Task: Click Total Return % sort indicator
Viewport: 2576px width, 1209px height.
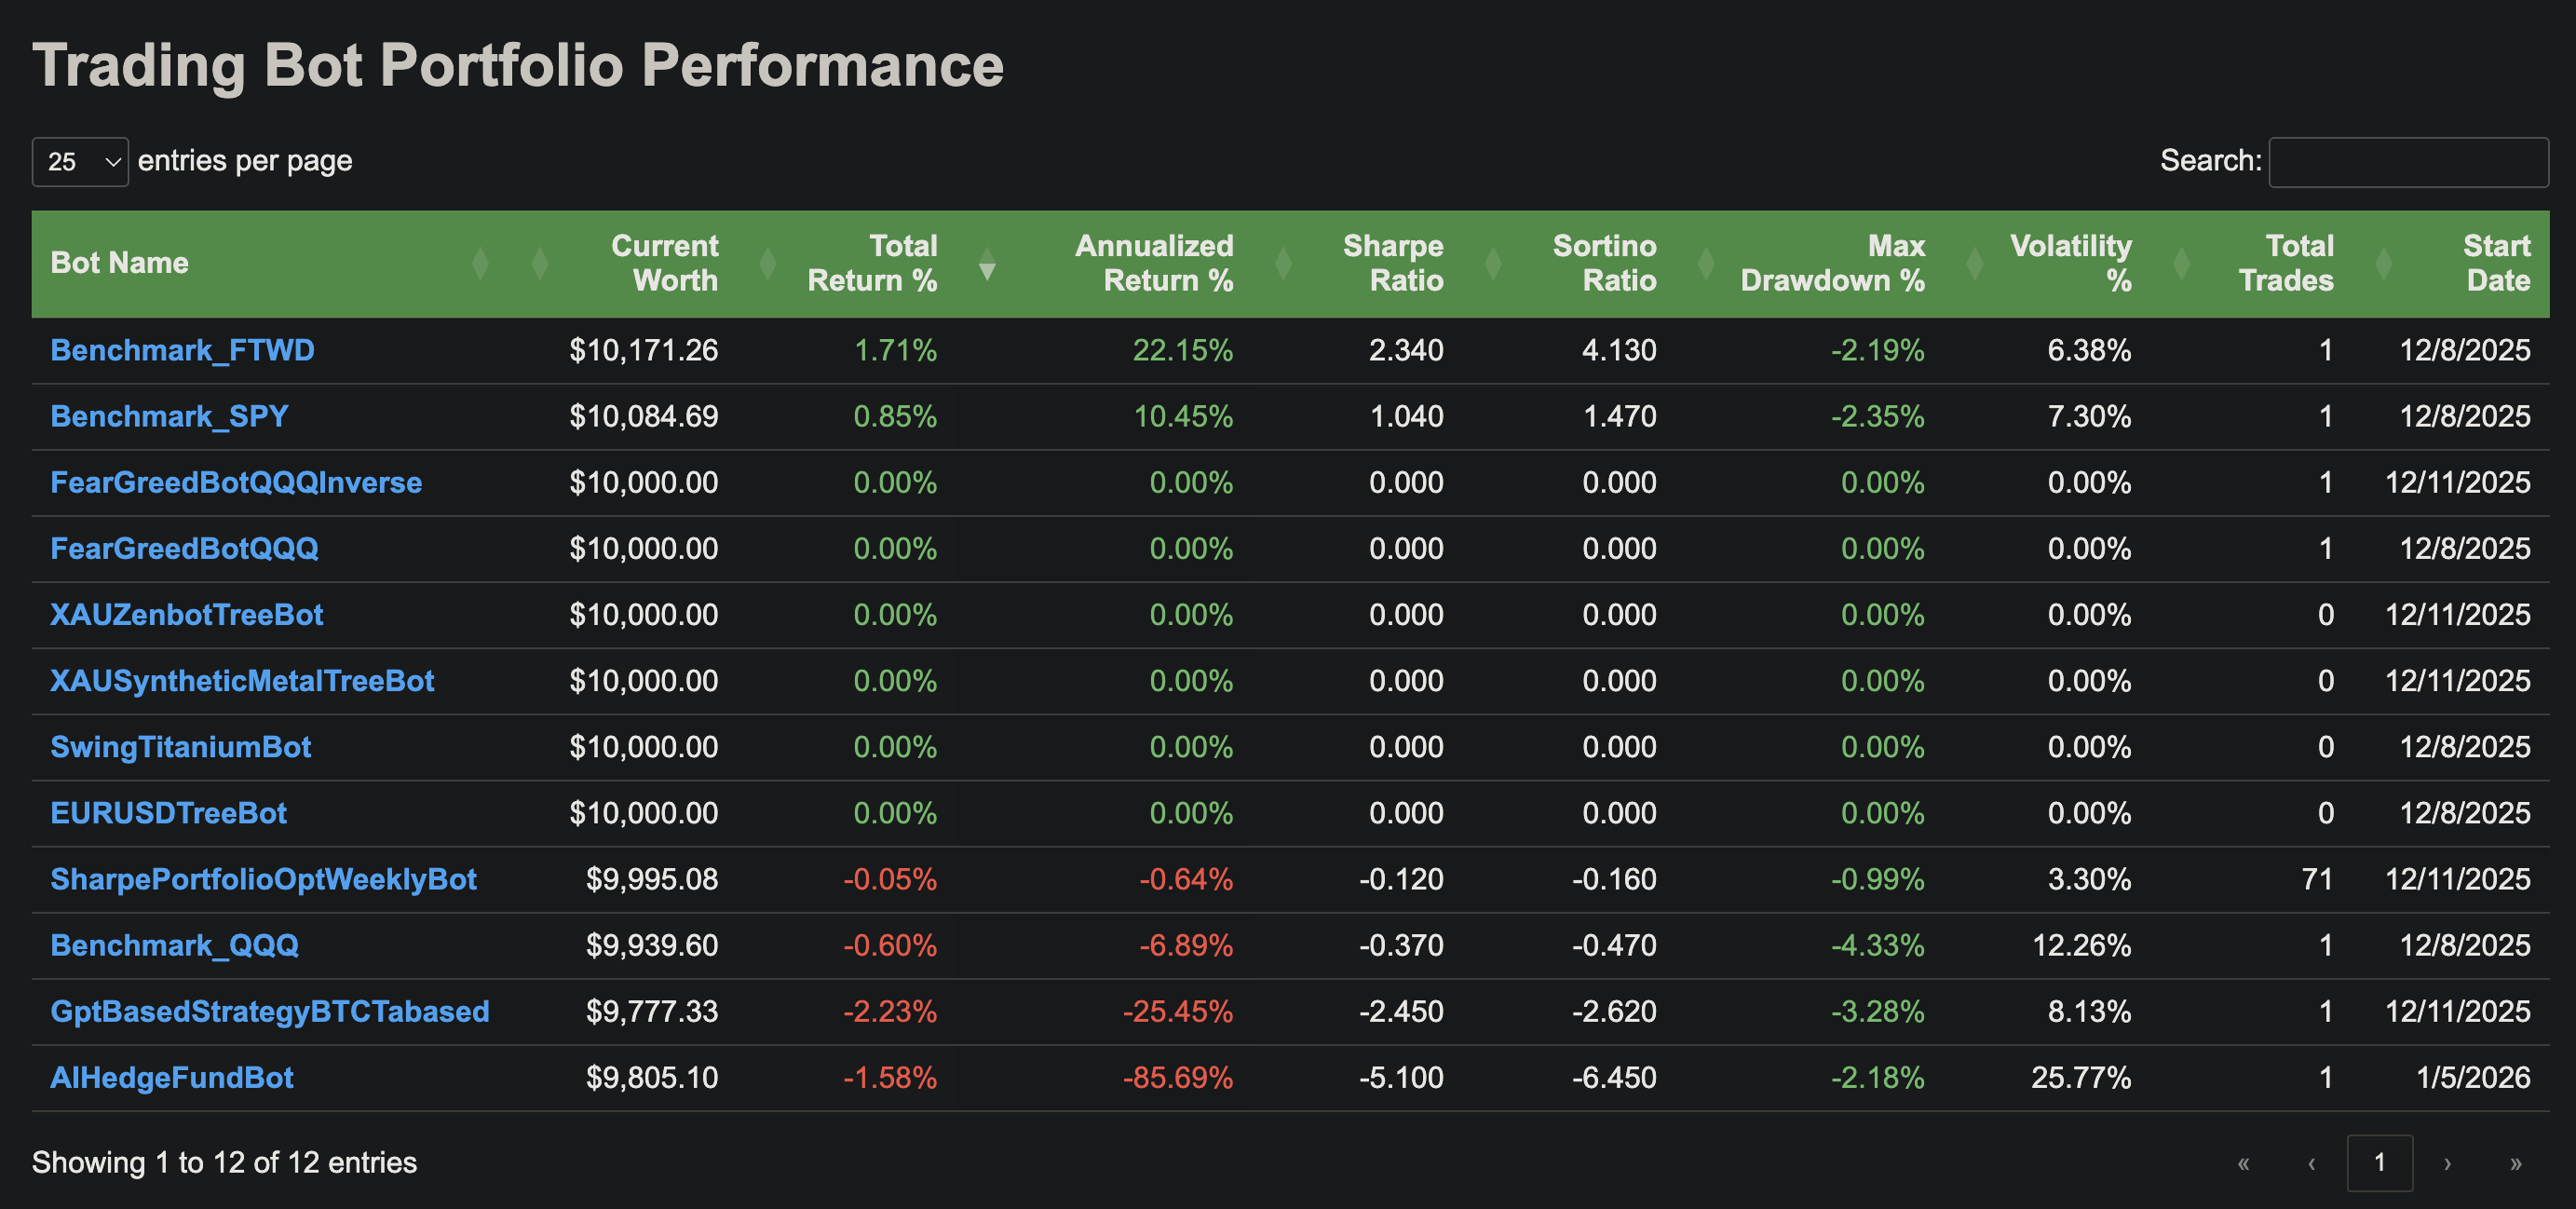Action: pos(988,266)
